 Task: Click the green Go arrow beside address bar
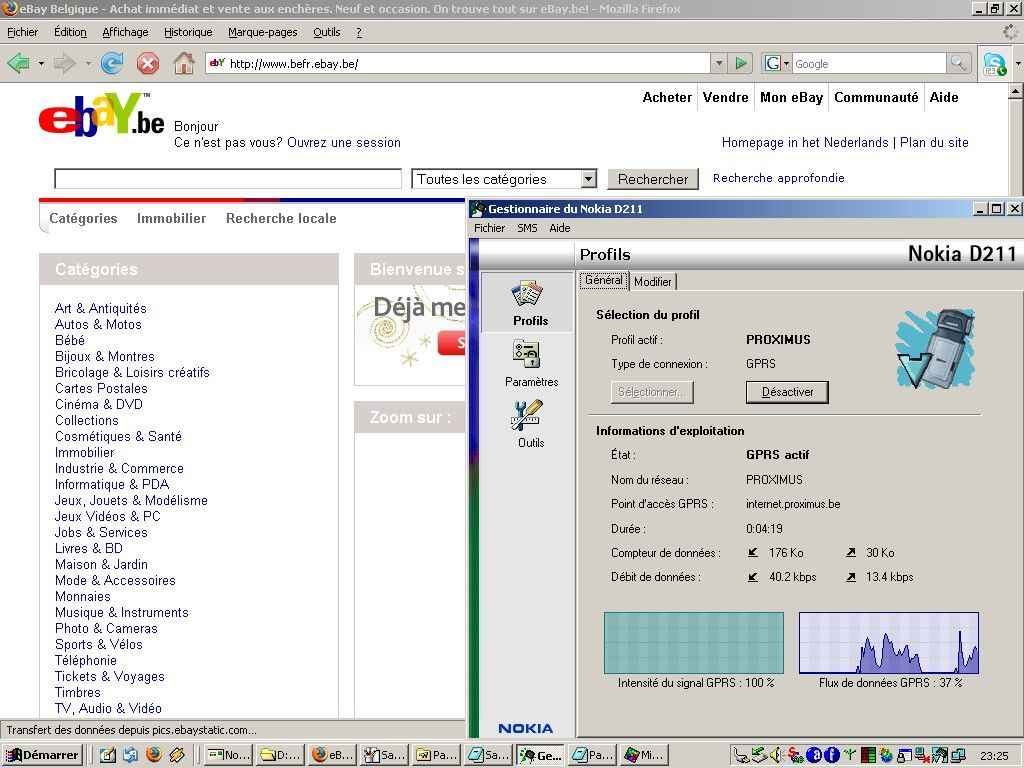point(741,63)
